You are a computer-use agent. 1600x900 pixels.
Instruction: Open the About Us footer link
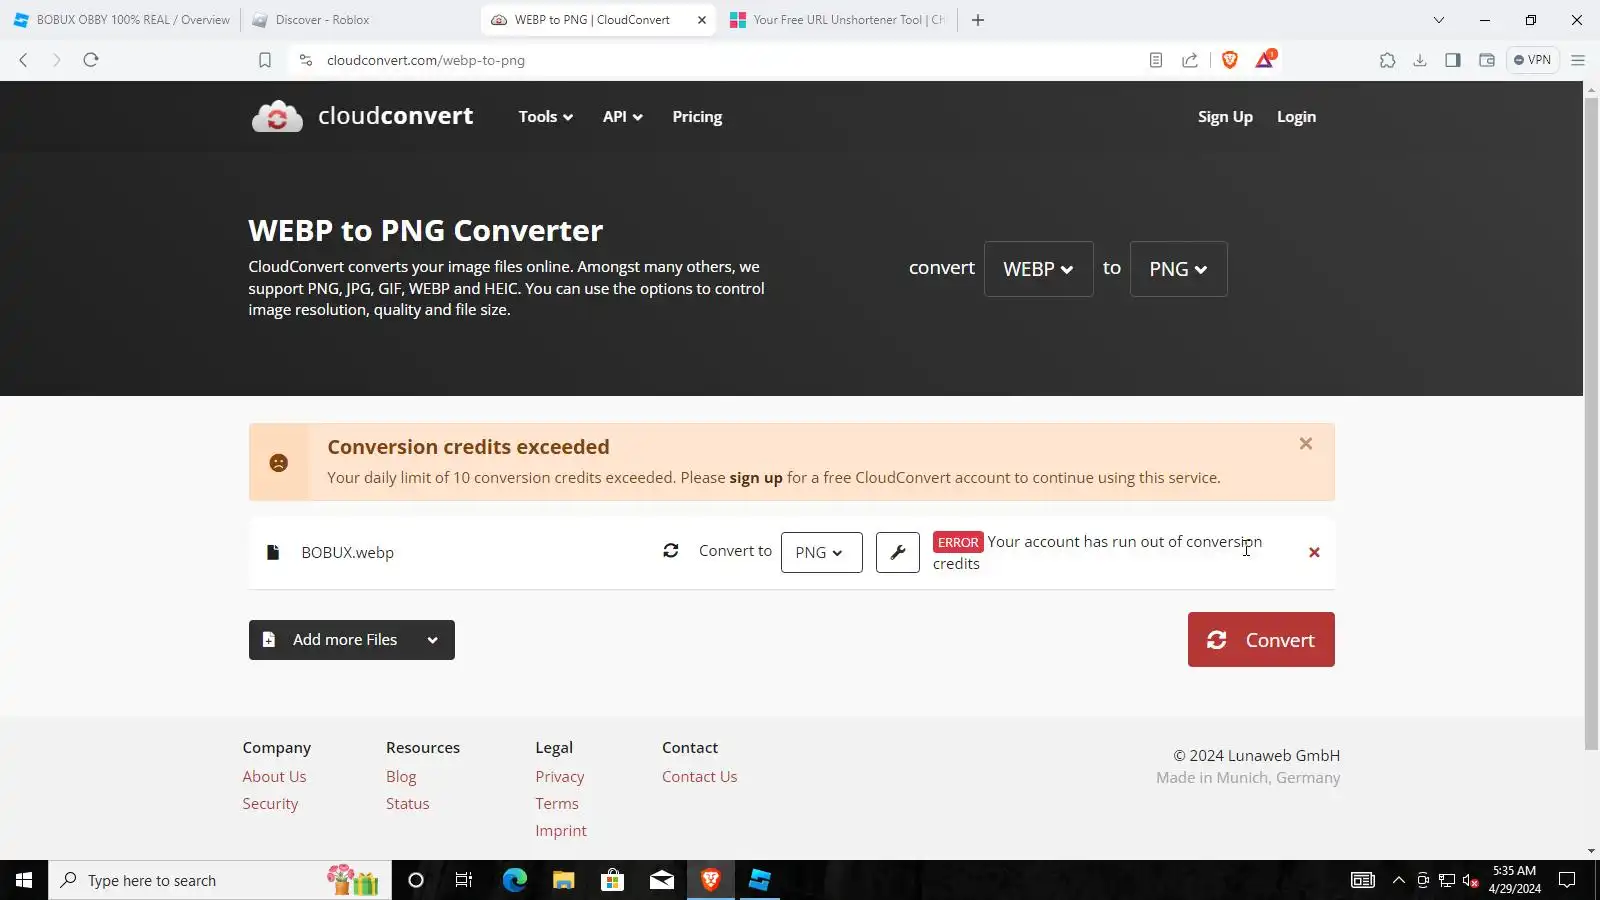coord(274,777)
